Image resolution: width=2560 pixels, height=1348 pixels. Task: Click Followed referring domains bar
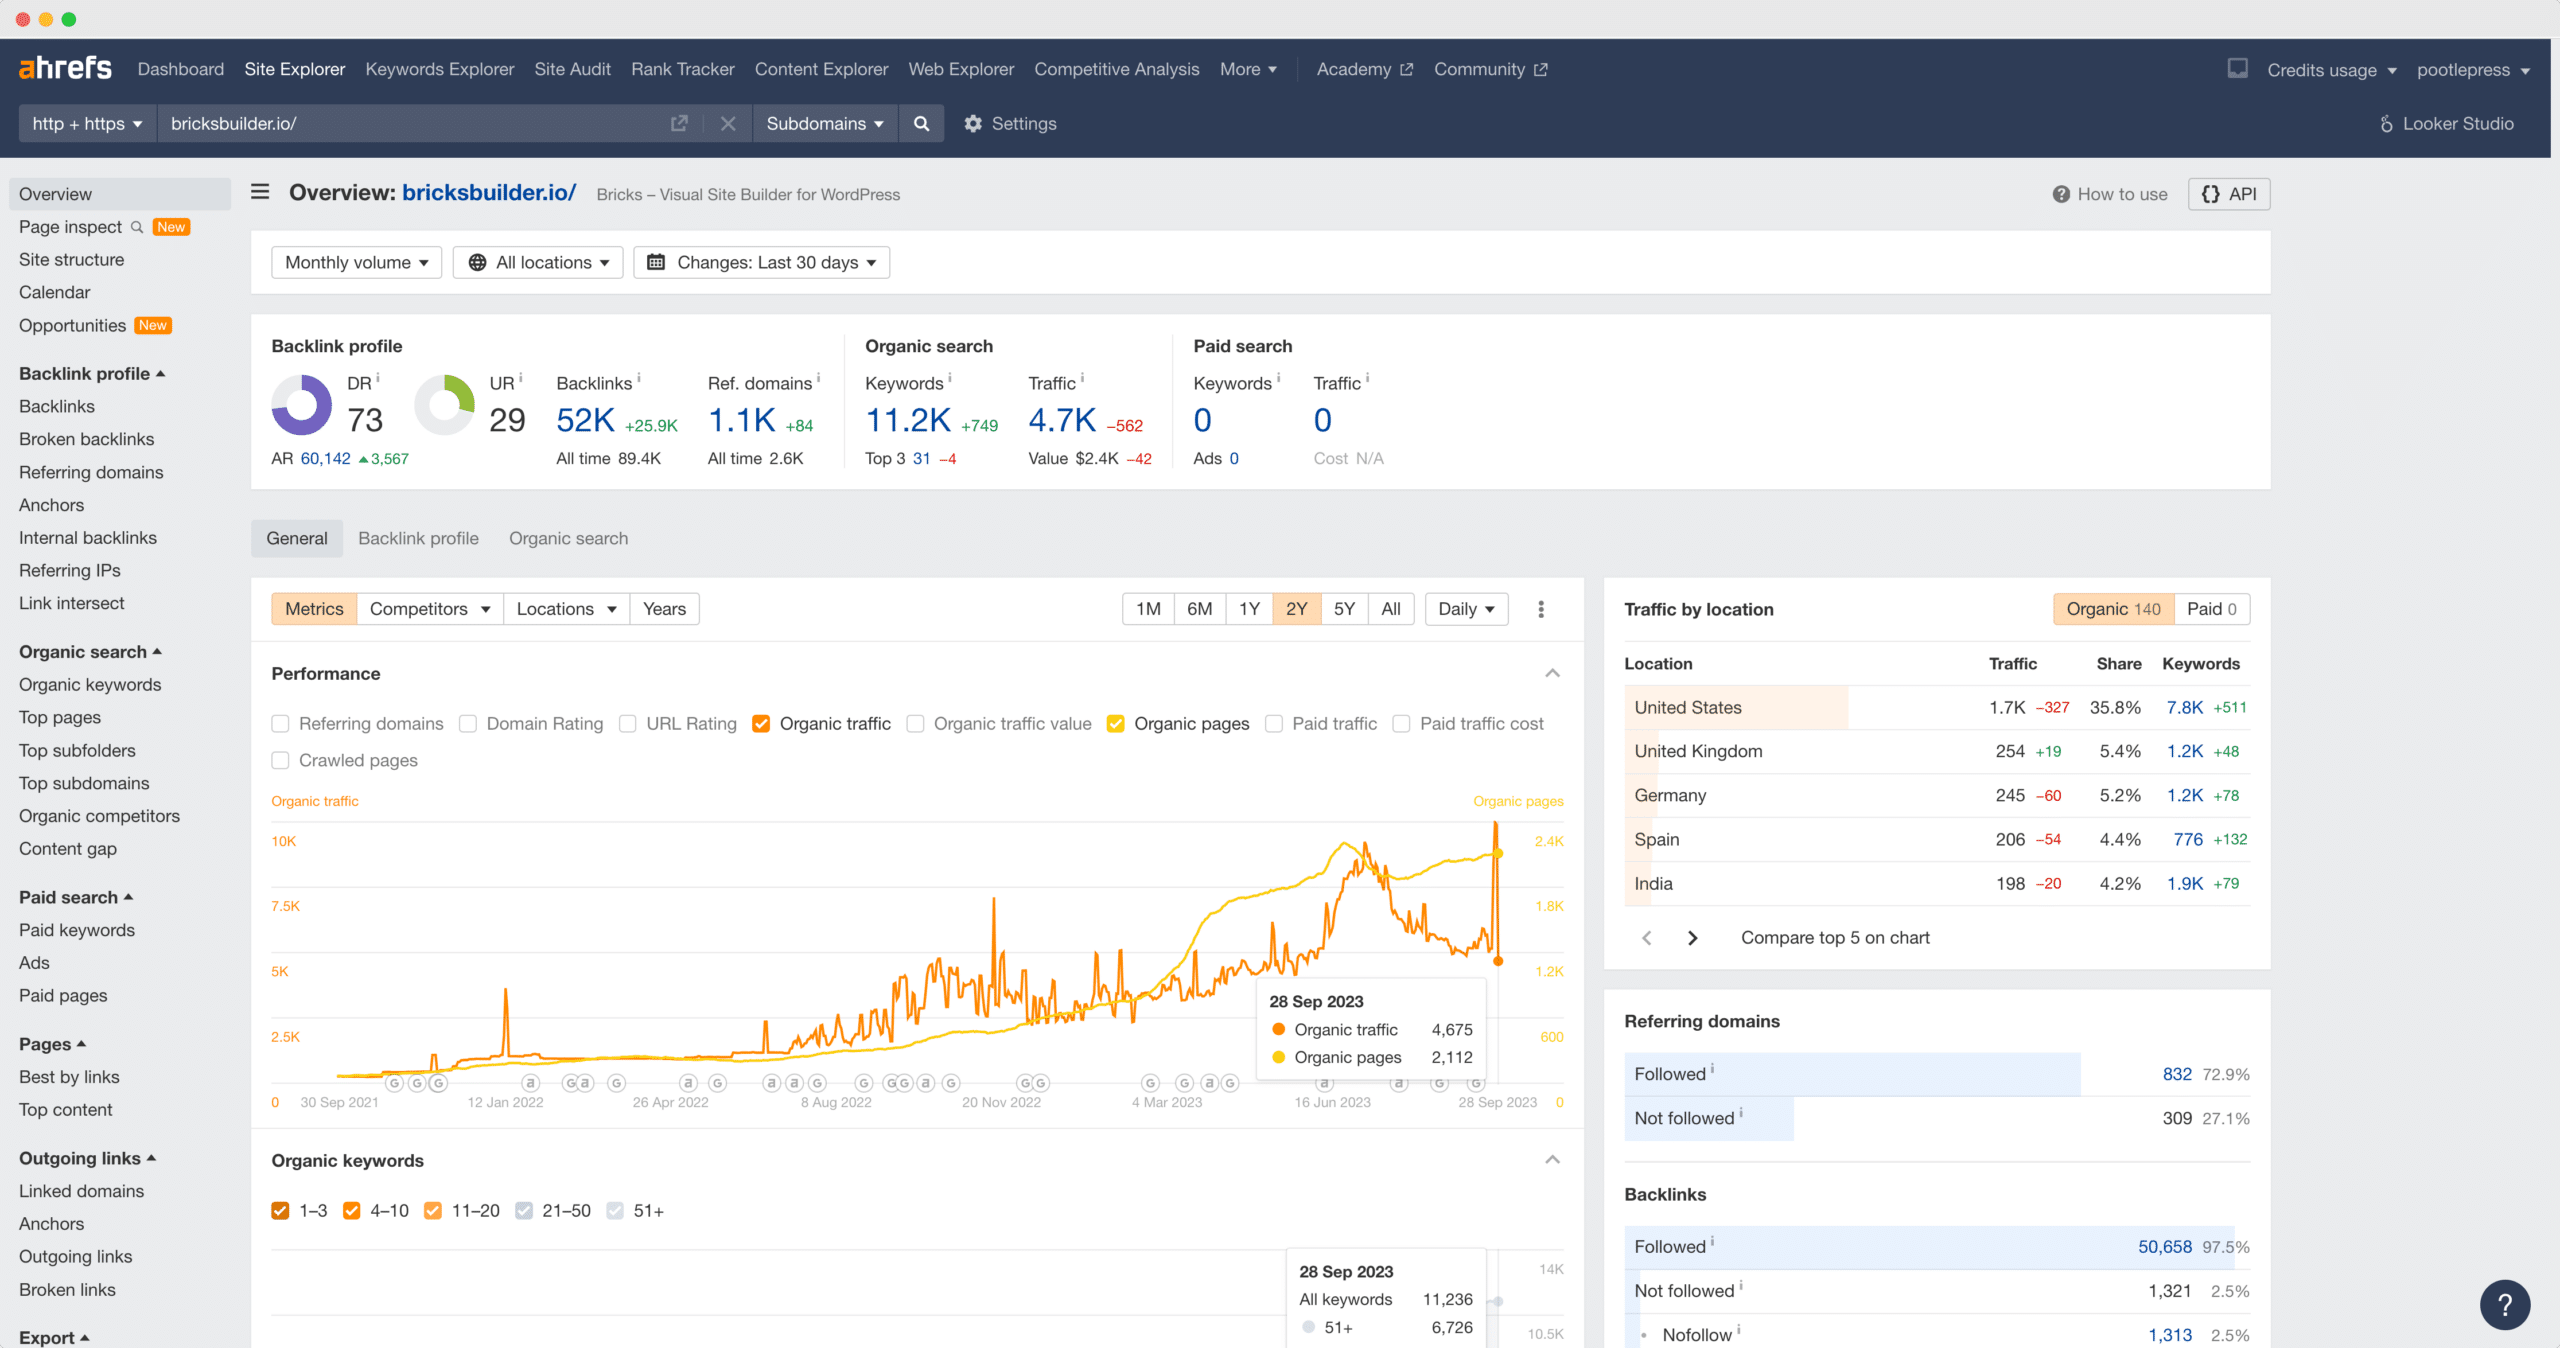[x=1852, y=1074]
